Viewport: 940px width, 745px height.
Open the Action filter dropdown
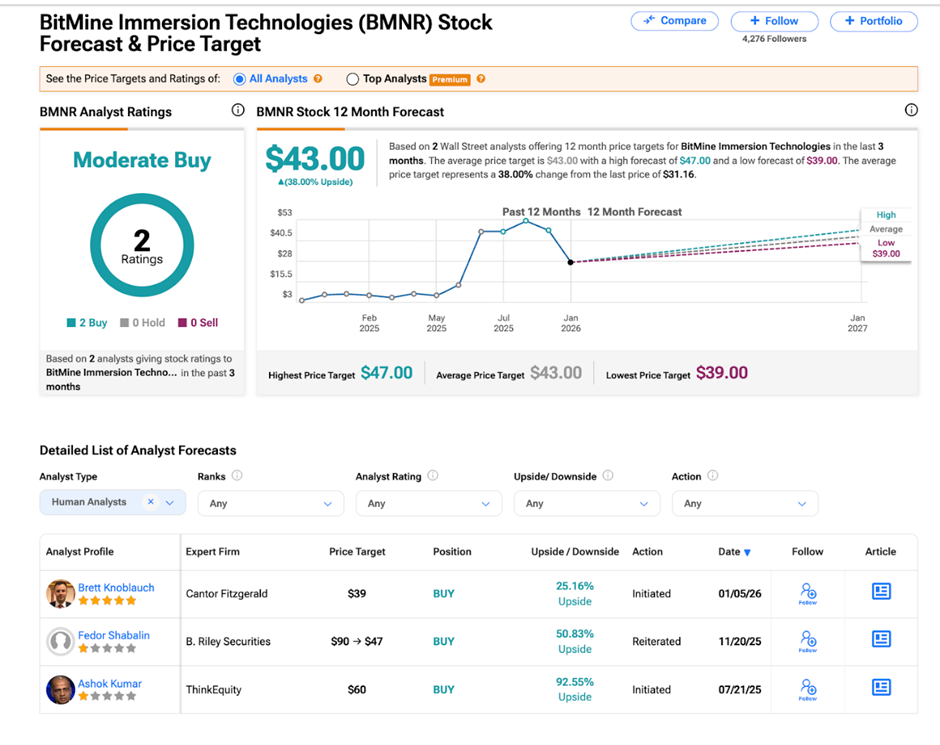coord(744,504)
